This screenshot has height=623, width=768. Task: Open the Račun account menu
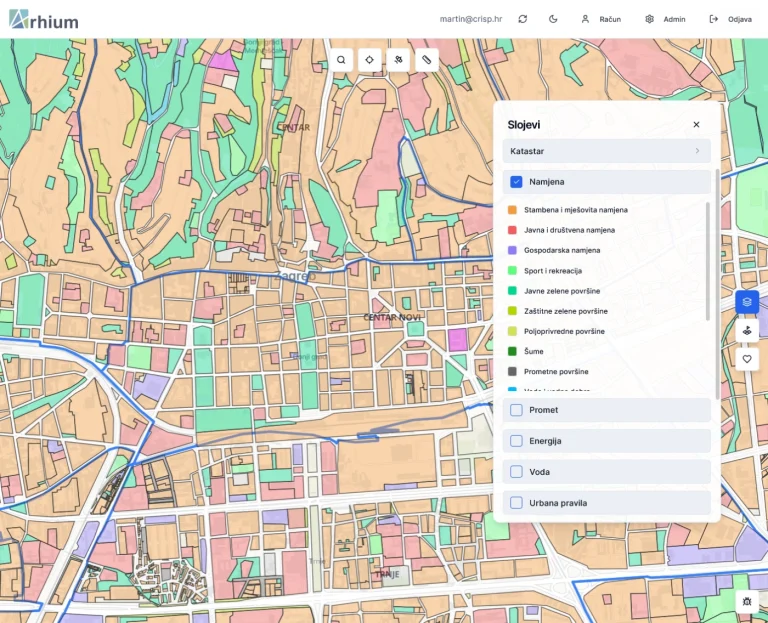click(x=601, y=19)
